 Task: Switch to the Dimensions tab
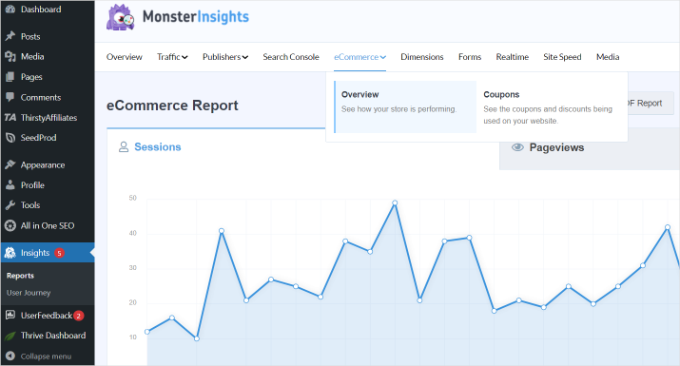(422, 57)
